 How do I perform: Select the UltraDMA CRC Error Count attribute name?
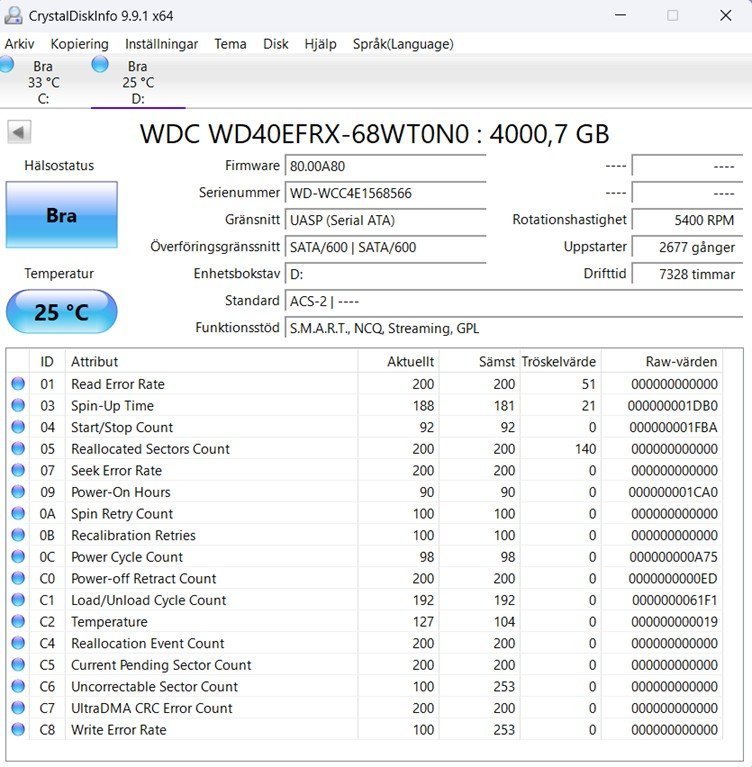point(152,708)
